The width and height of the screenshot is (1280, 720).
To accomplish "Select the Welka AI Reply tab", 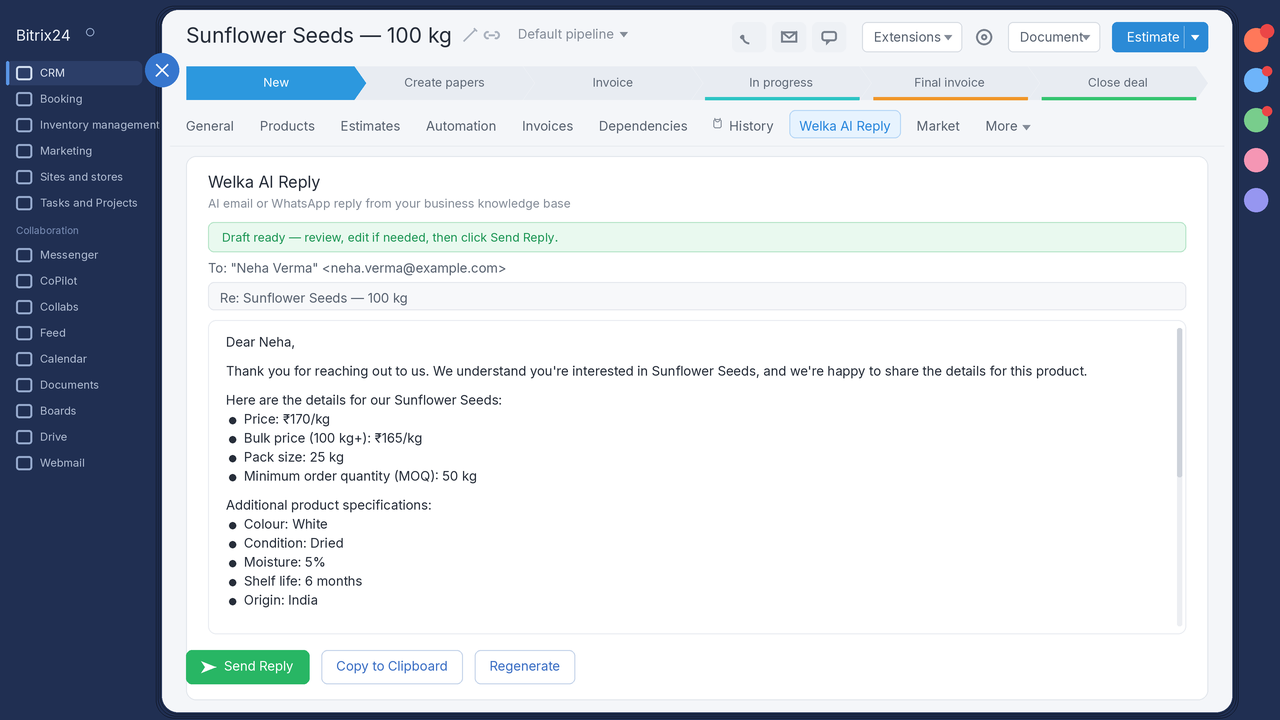I will pyautogui.click(x=845, y=125).
